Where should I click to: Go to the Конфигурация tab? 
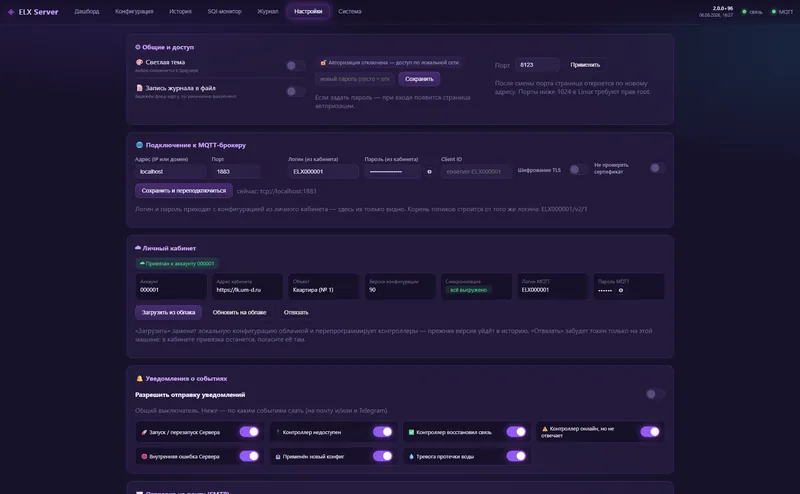pos(134,11)
